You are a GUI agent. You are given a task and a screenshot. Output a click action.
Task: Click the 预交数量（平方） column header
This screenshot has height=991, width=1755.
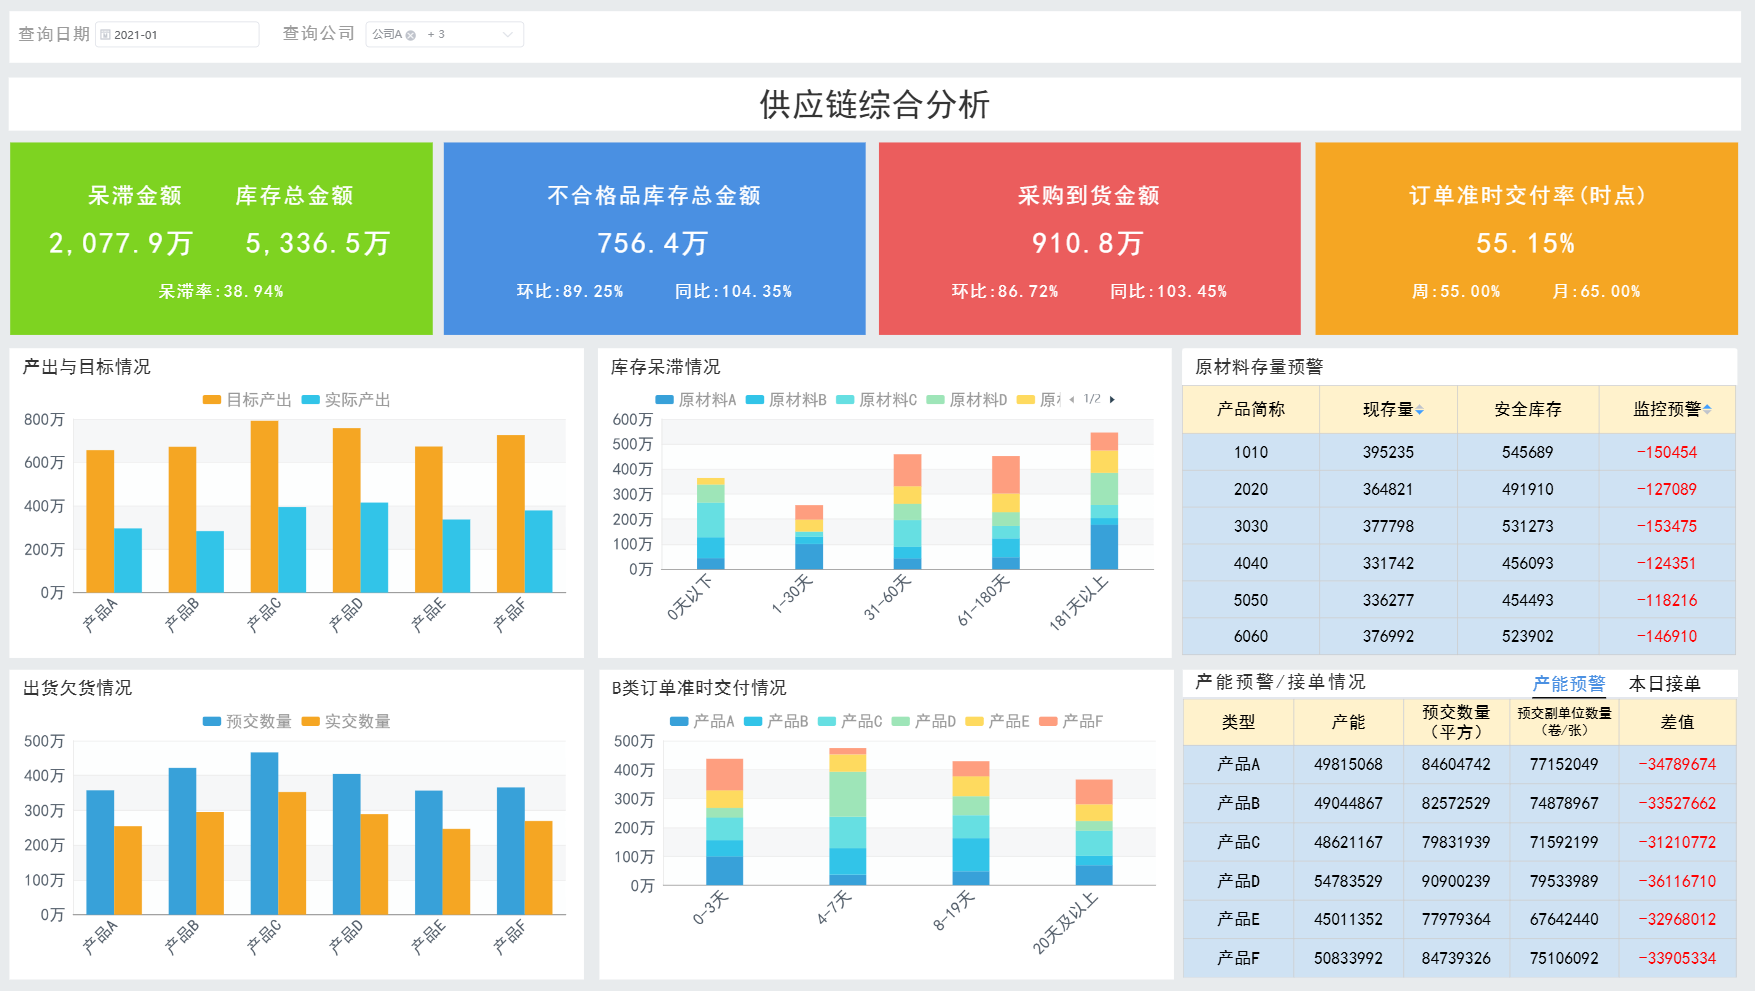pos(1456,722)
